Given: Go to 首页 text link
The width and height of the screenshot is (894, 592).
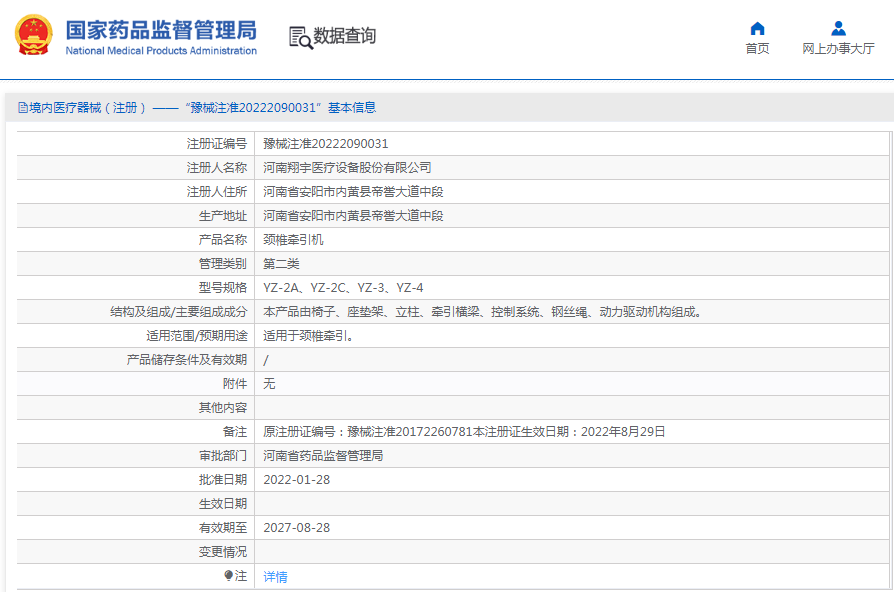Looking at the screenshot, I should click(757, 49).
